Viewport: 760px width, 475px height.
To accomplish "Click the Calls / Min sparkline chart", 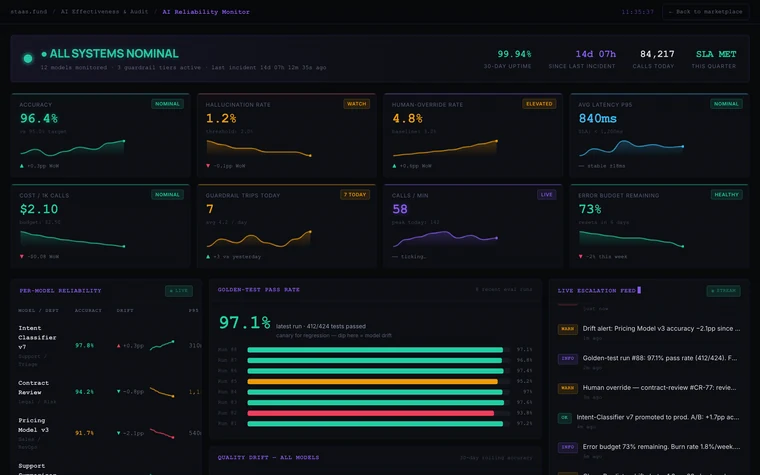I will 445,238.
